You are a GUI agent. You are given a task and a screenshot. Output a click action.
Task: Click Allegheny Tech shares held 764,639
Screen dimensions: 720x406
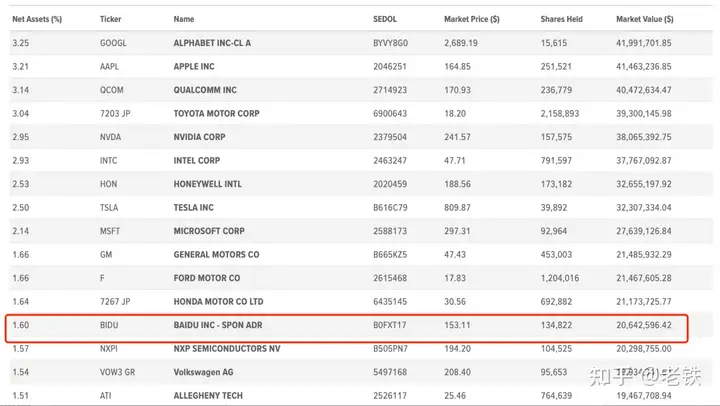(x=556, y=396)
